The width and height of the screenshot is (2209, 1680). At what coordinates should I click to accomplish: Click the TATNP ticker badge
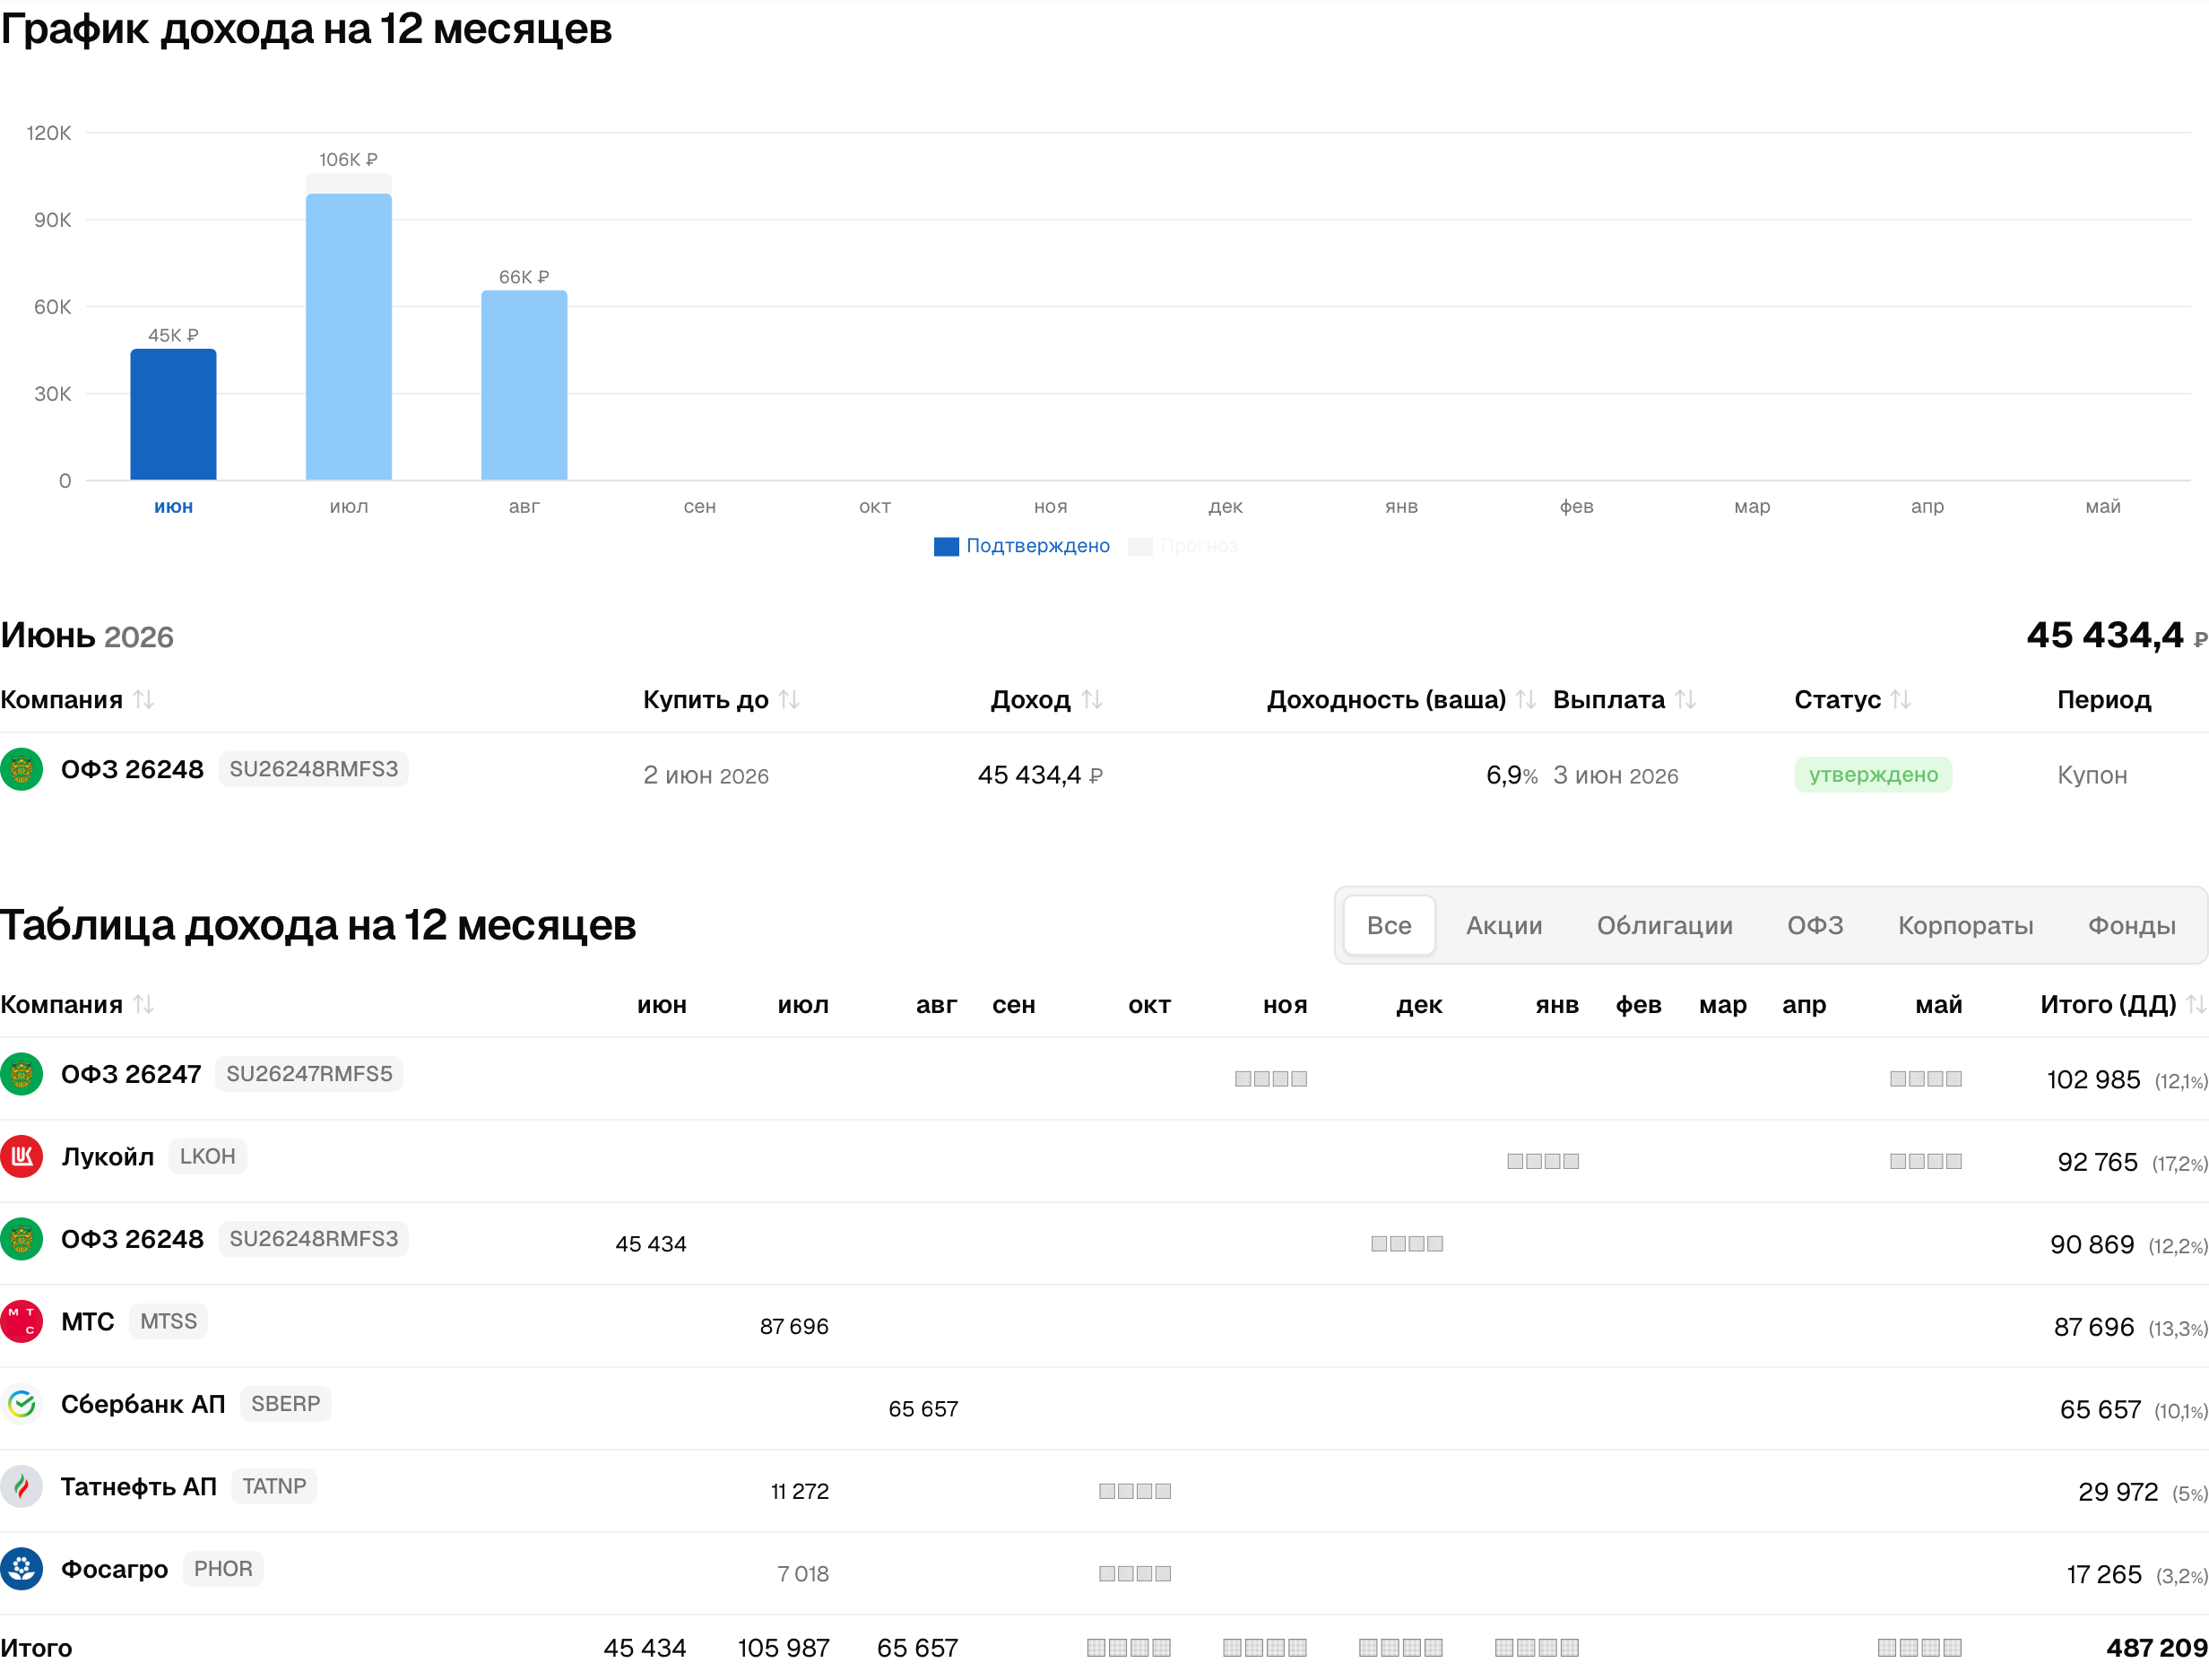[x=274, y=1487]
